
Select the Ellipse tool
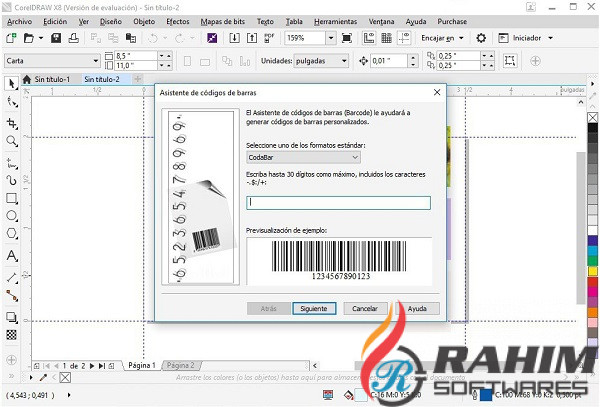coord(11,216)
